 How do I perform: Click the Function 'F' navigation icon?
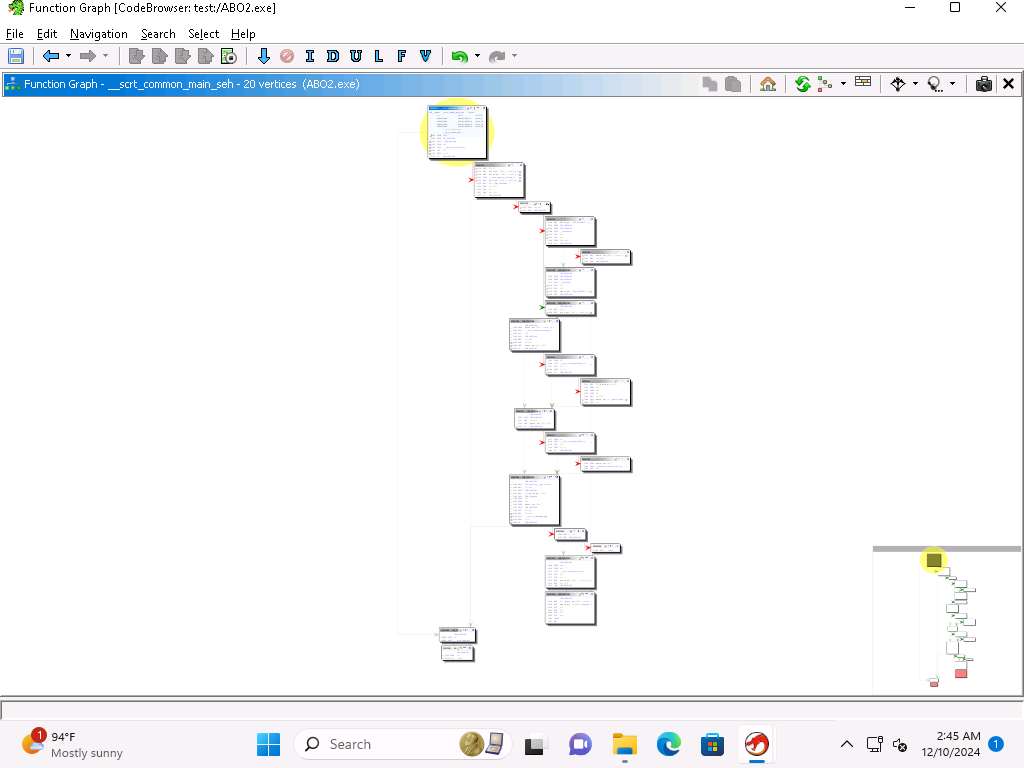(x=402, y=56)
